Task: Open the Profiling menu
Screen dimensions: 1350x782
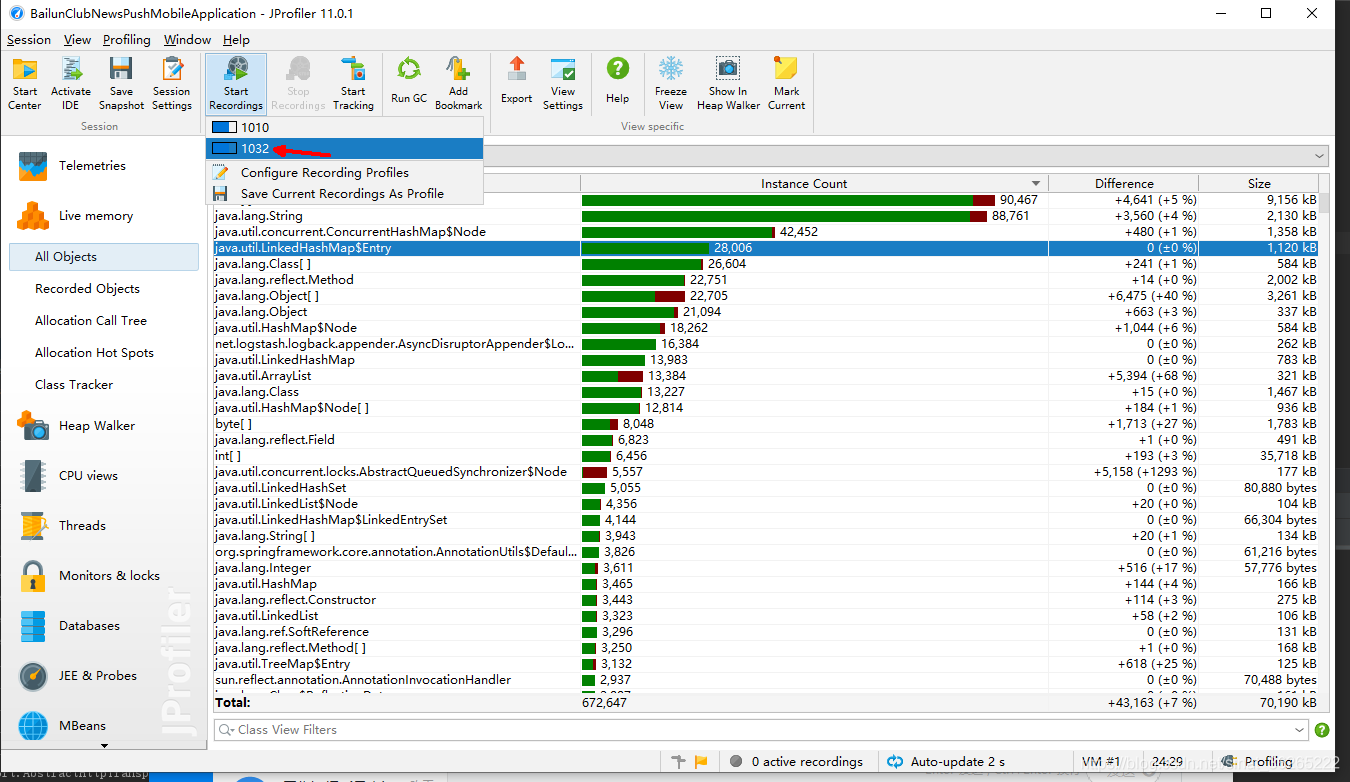Action: tap(127, 40)
